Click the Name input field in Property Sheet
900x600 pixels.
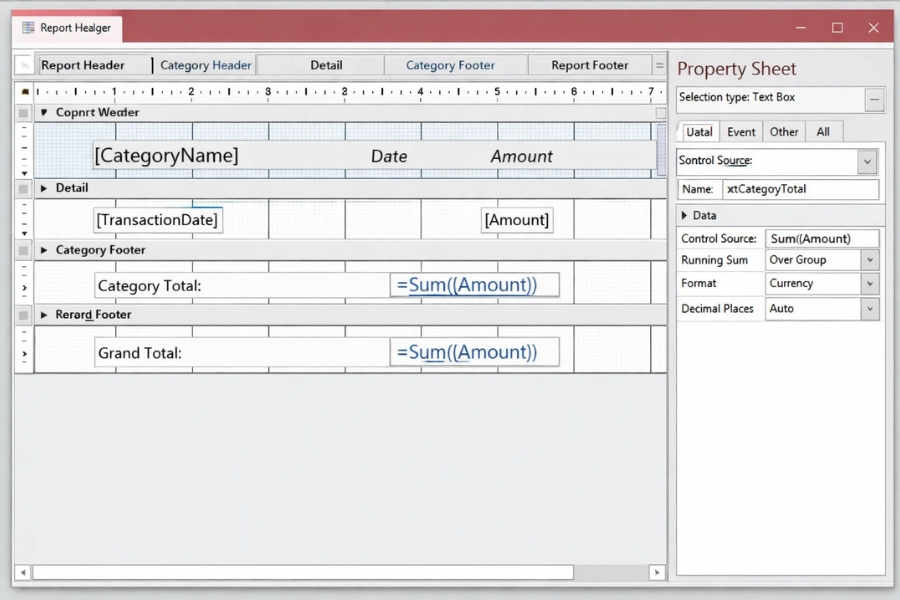pos(800,189)
